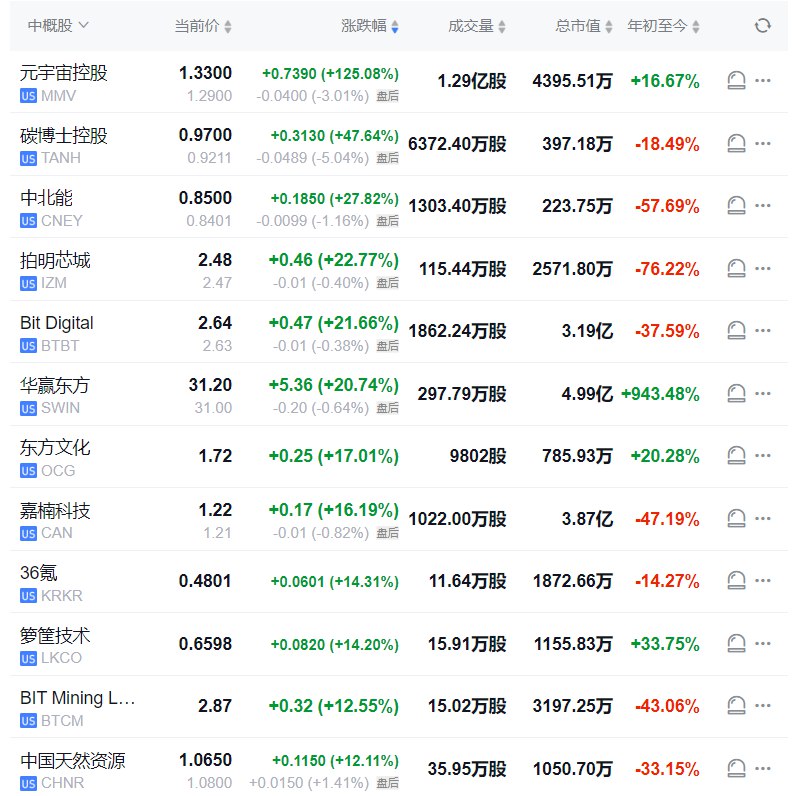Sort by 成交量 column
Screen dimensions: 797x796
click(x=477, y=26)
